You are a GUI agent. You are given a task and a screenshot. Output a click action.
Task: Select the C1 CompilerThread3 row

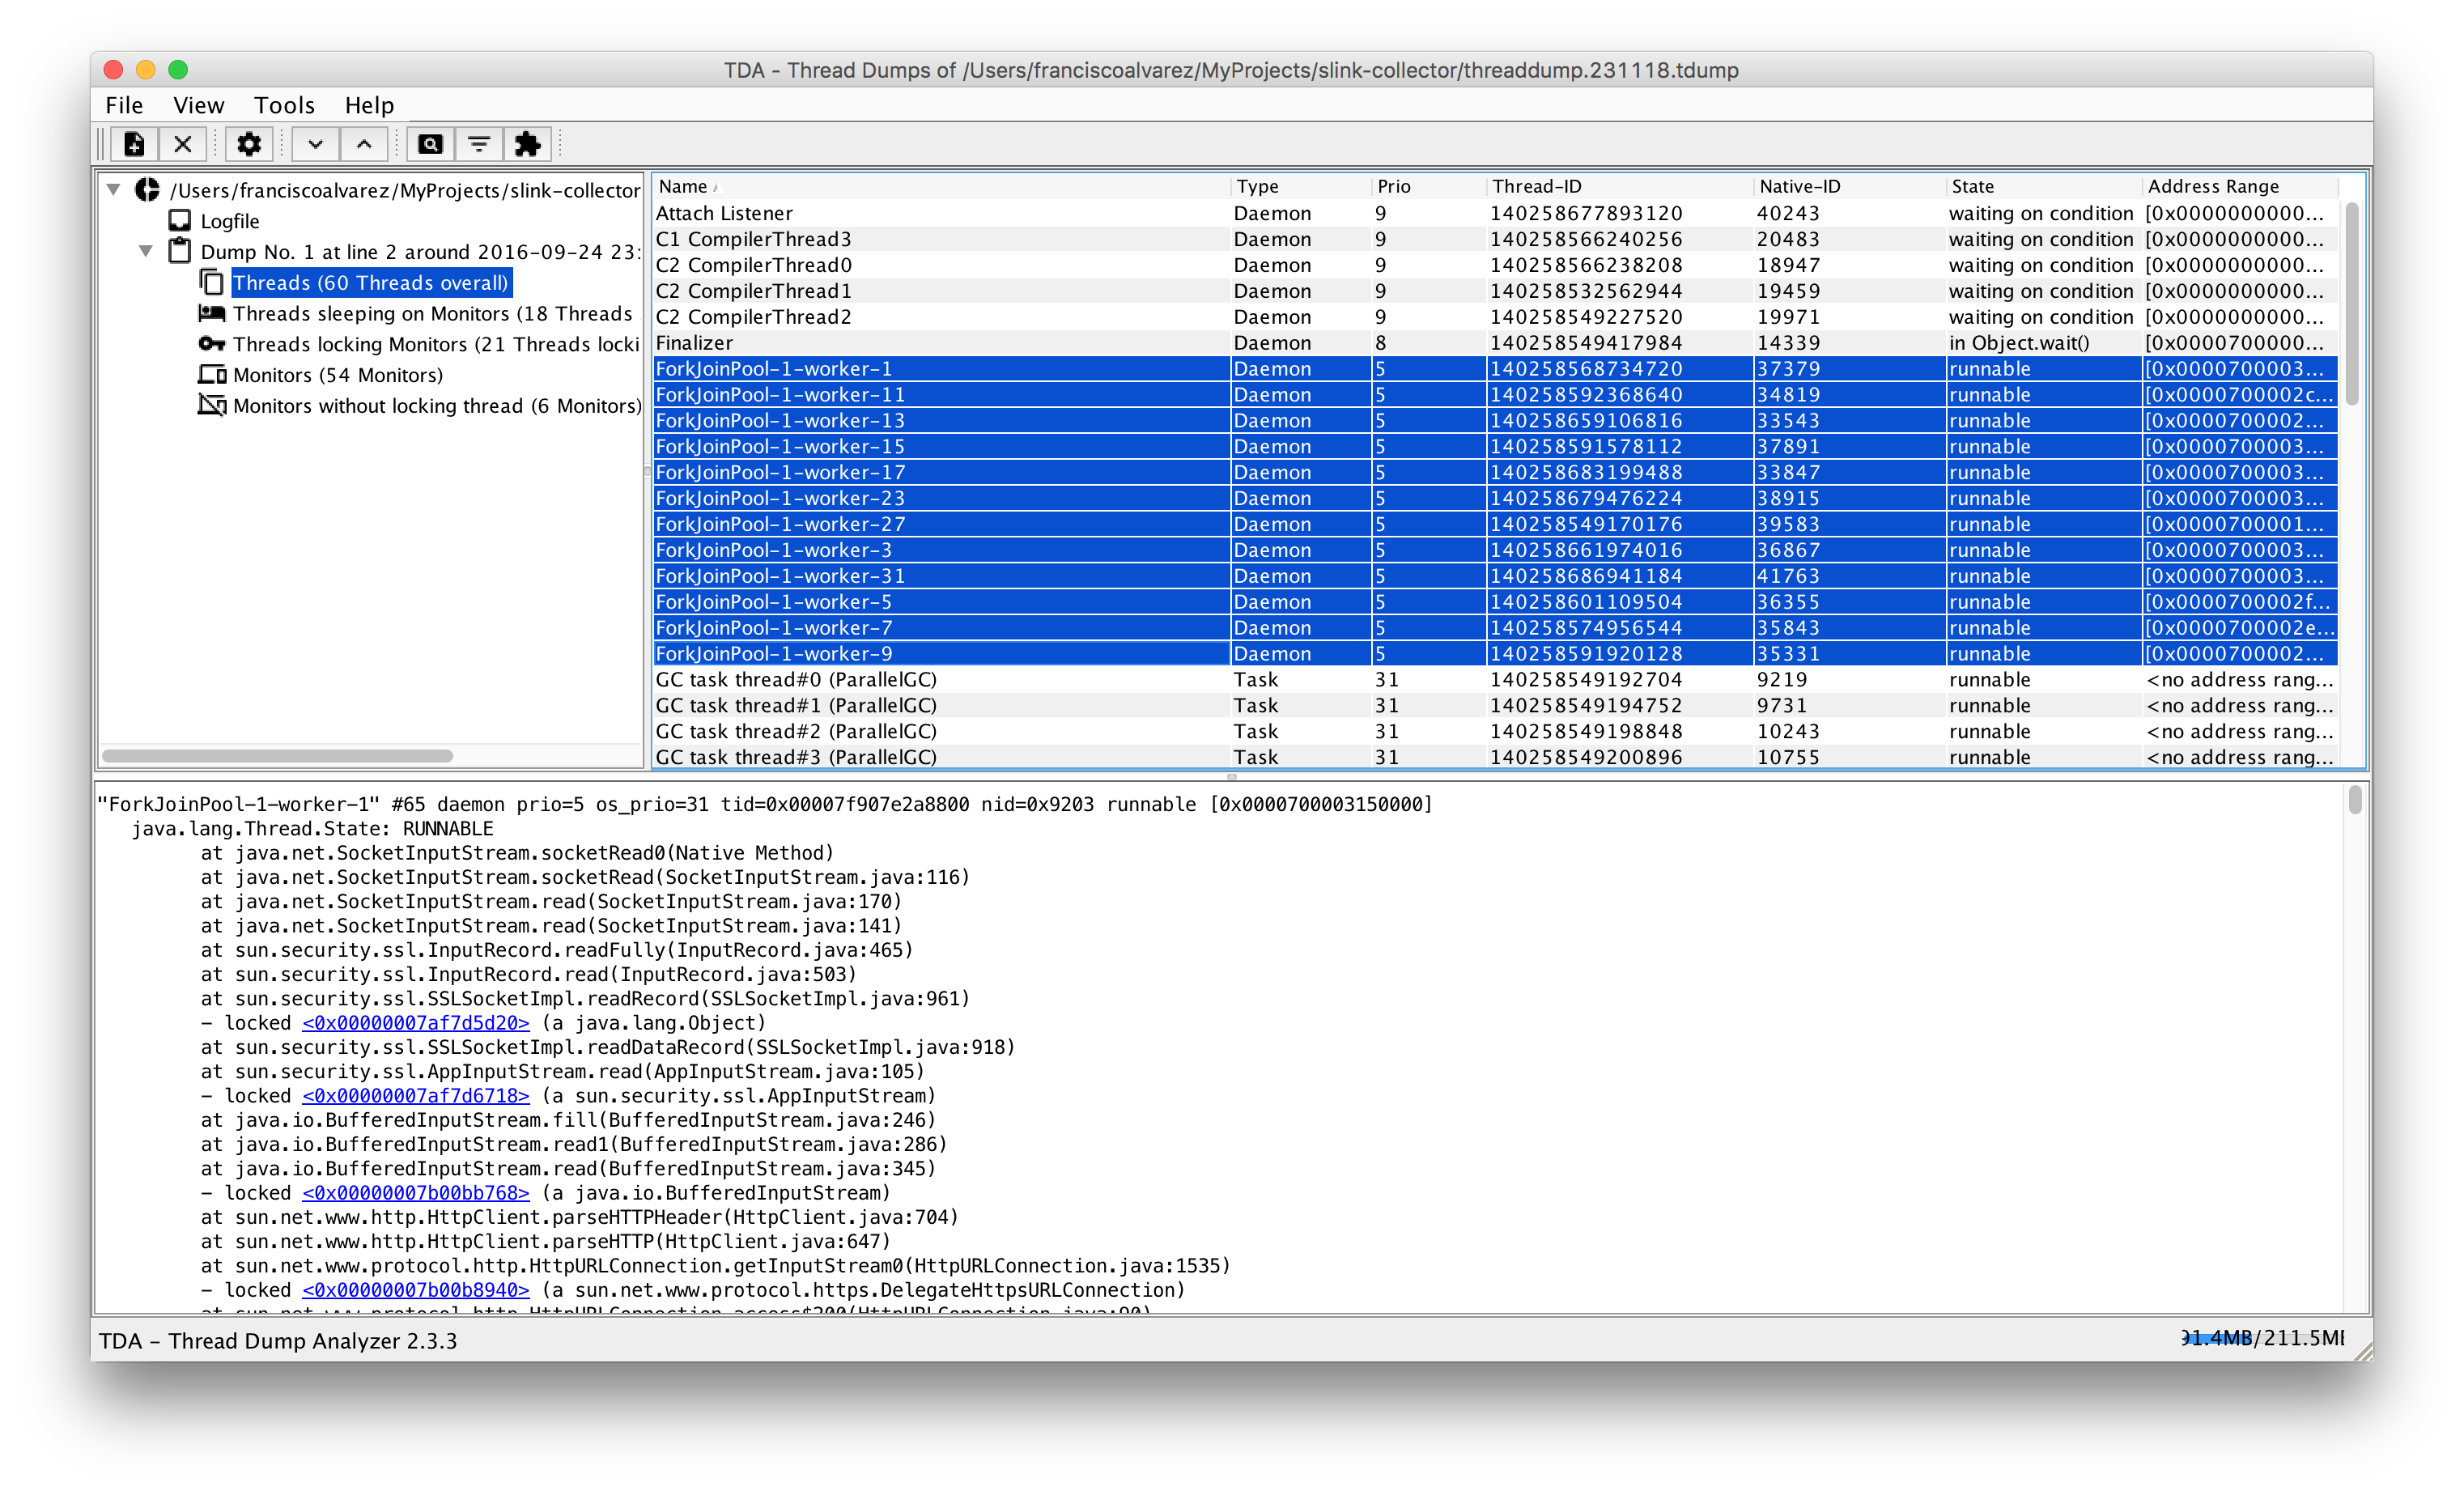tap(1495, 239)
